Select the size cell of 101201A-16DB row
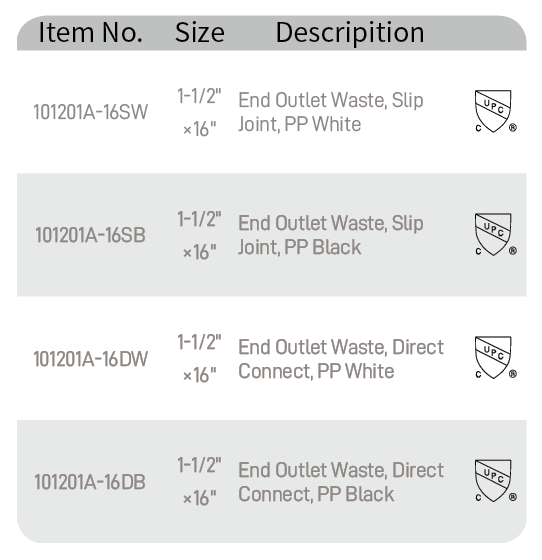542x560 pixels. click(x=199, y=482)
